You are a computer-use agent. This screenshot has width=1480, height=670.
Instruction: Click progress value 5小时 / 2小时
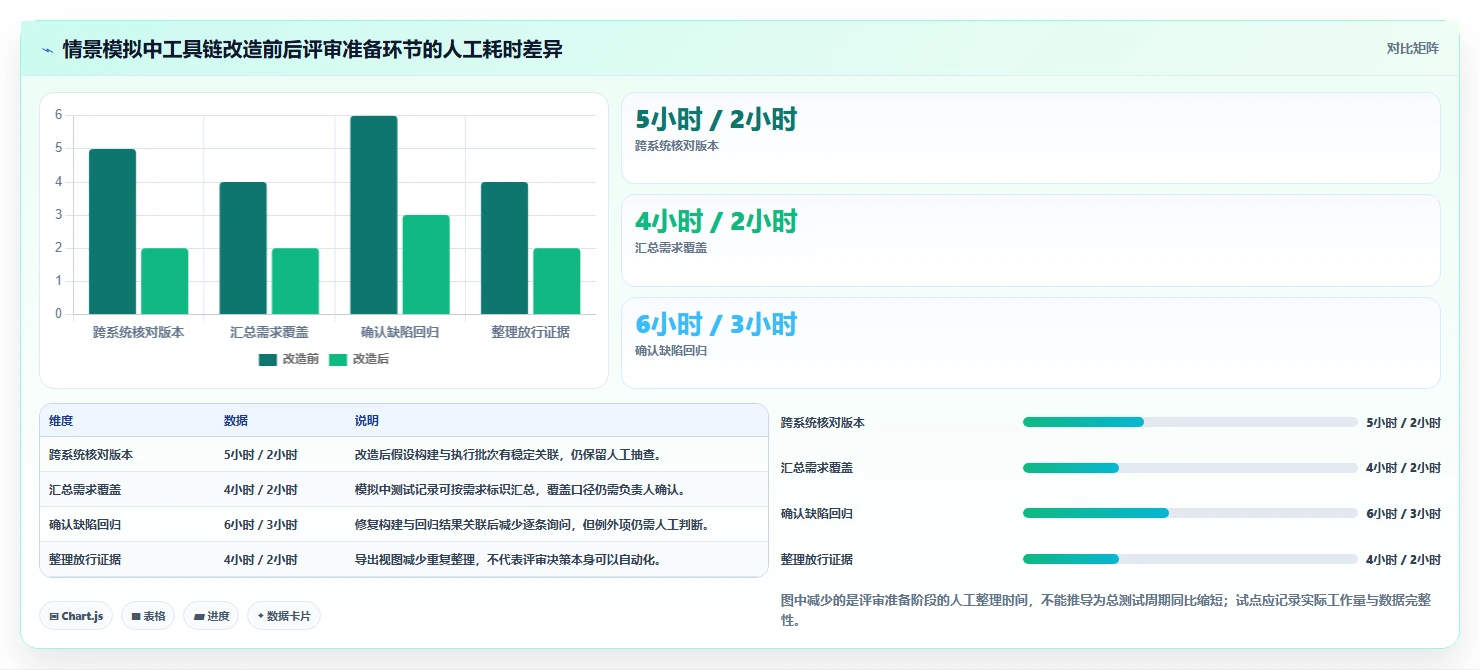[x=1403, y=423]
